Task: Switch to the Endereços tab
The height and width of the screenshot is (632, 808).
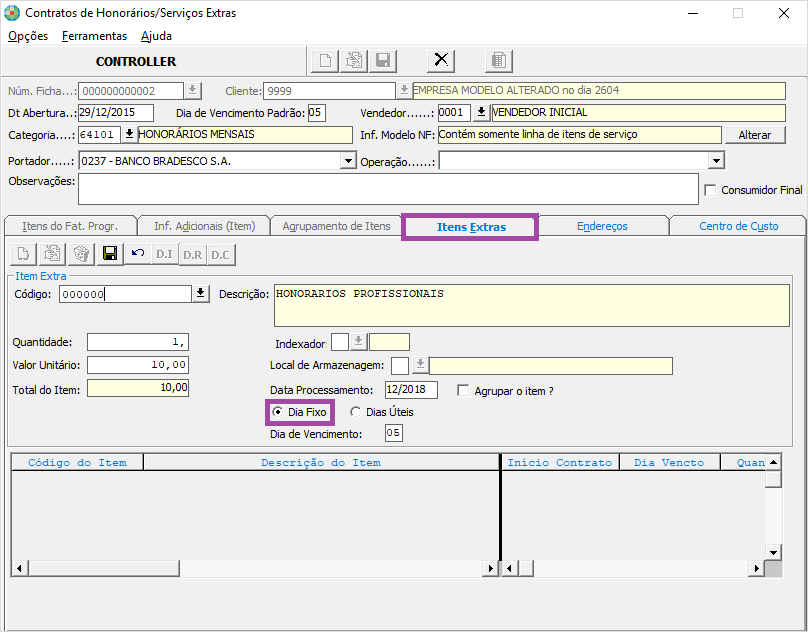Action: point(602,226)
